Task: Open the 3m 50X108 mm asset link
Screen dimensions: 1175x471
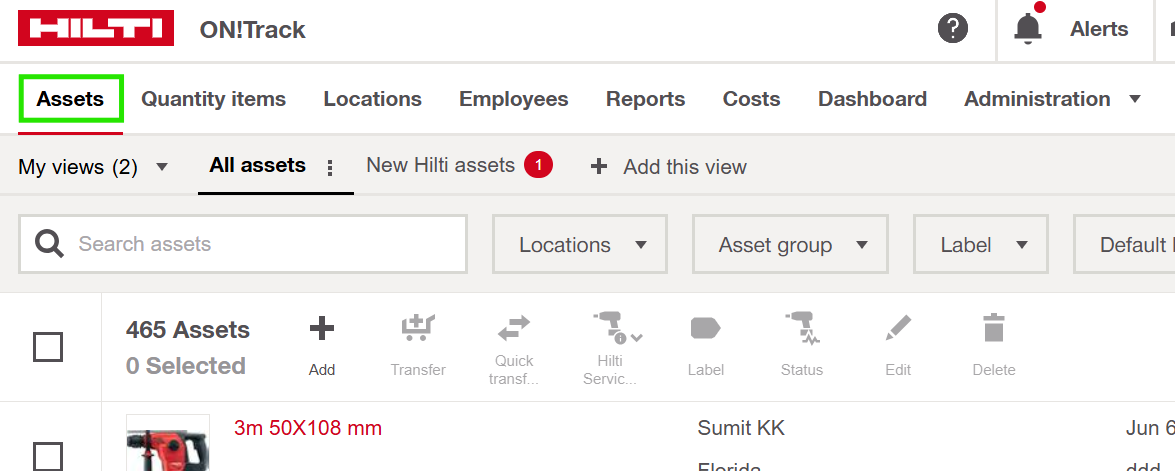Action: (x=308, y=428)
